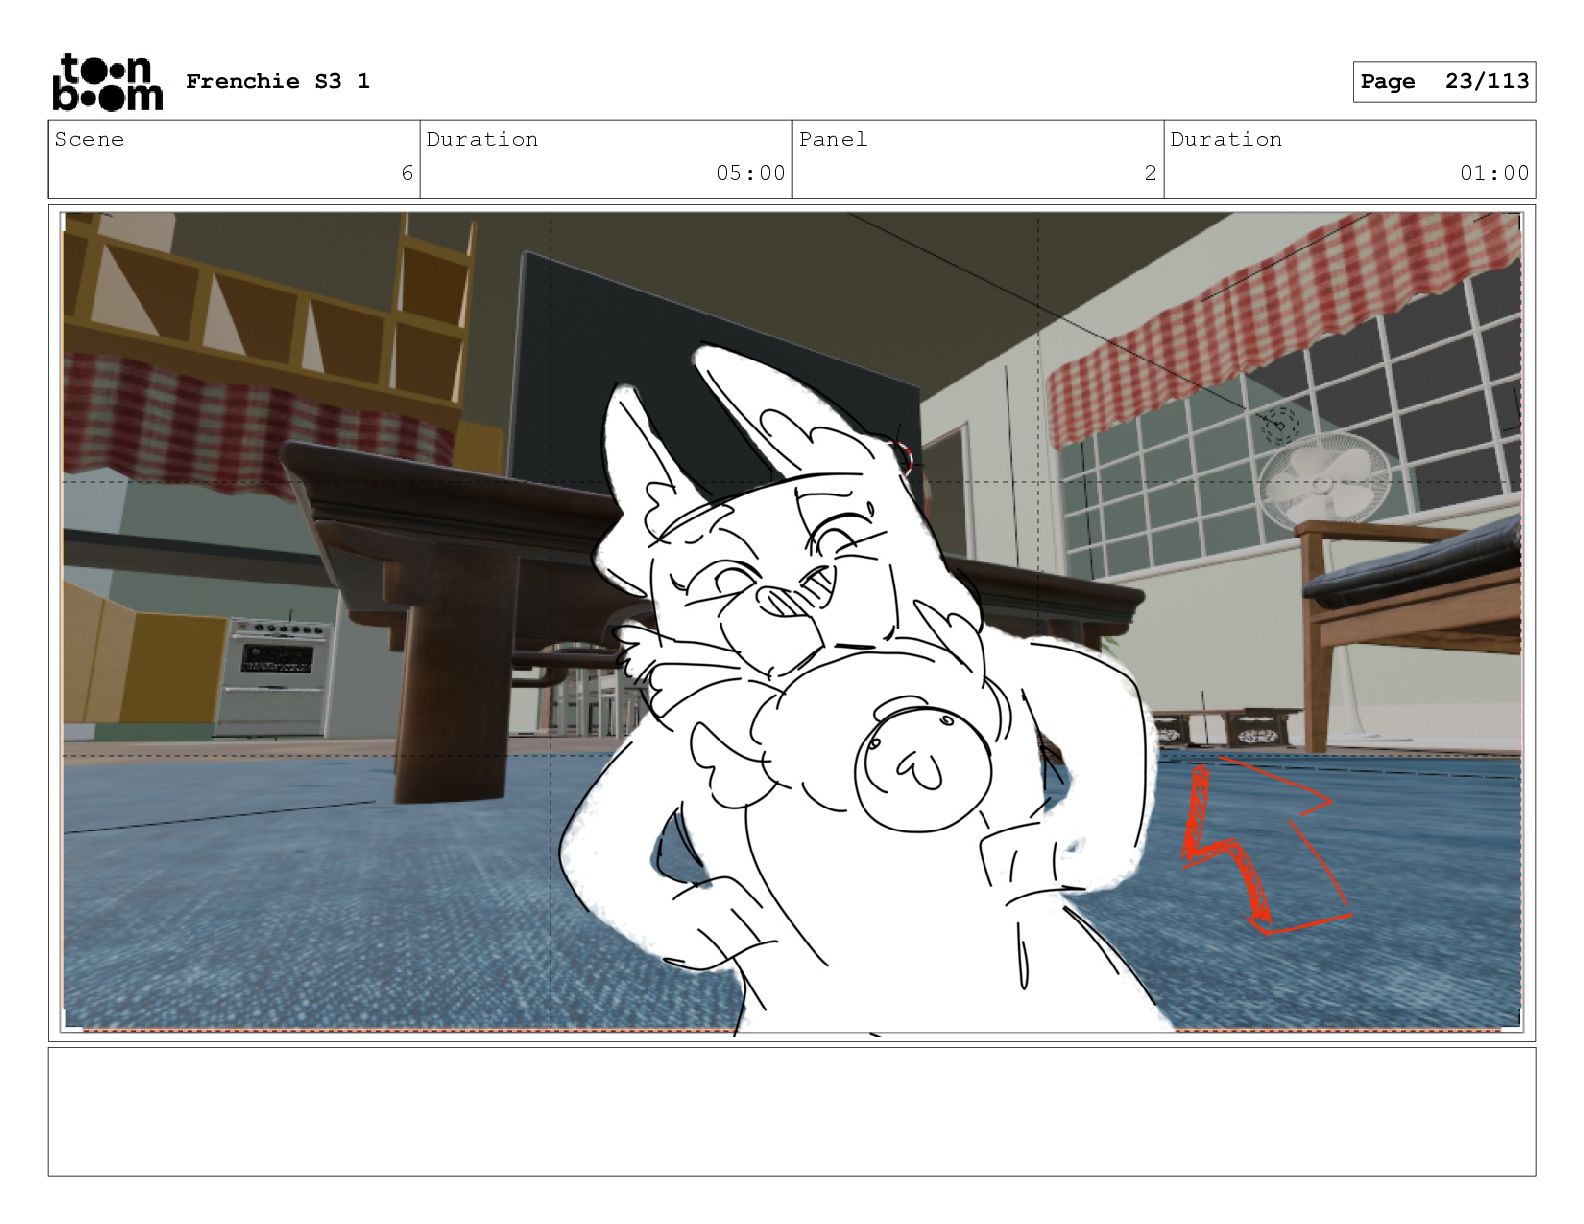Click the Panel header label
Viewport: 1584px width, 1224px height.
833,139
